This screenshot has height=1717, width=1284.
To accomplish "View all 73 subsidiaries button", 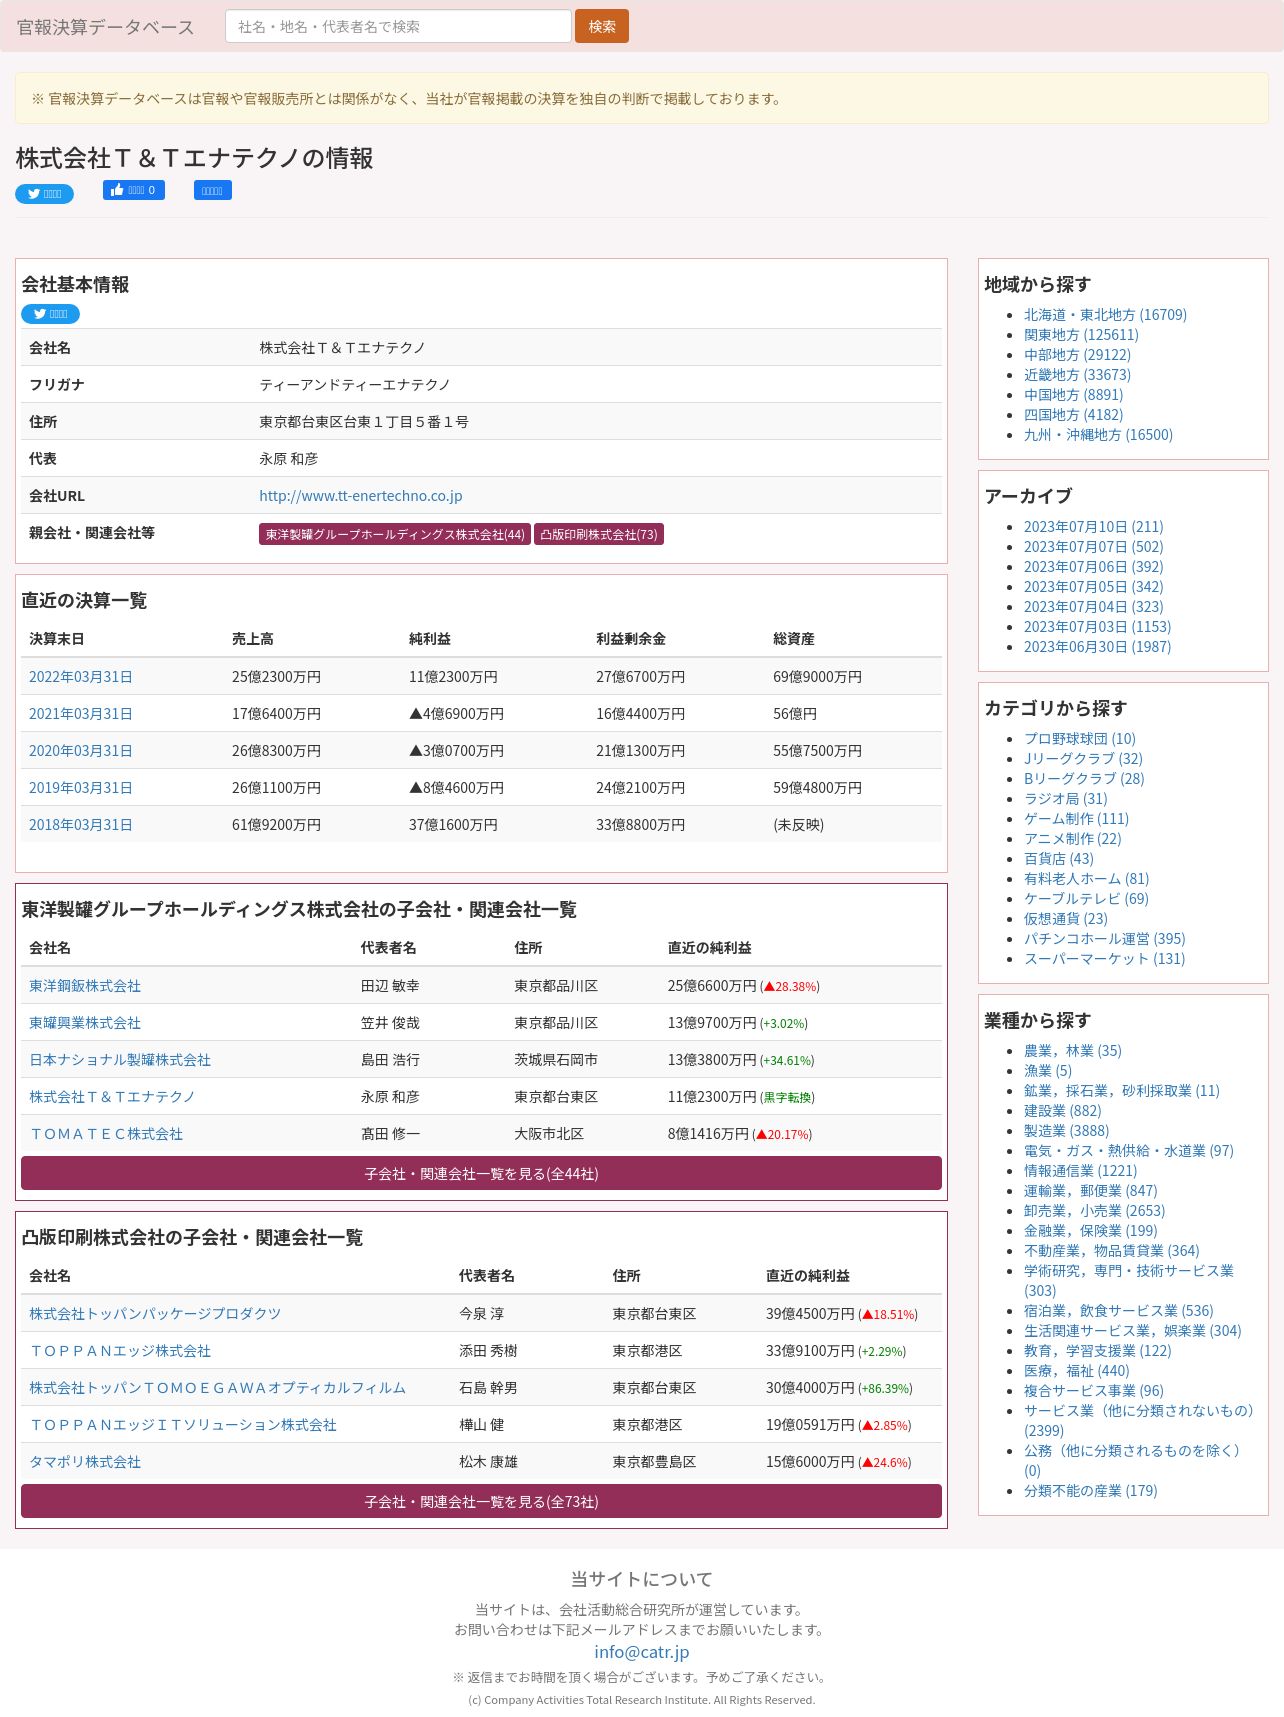I will (481, 1501).
